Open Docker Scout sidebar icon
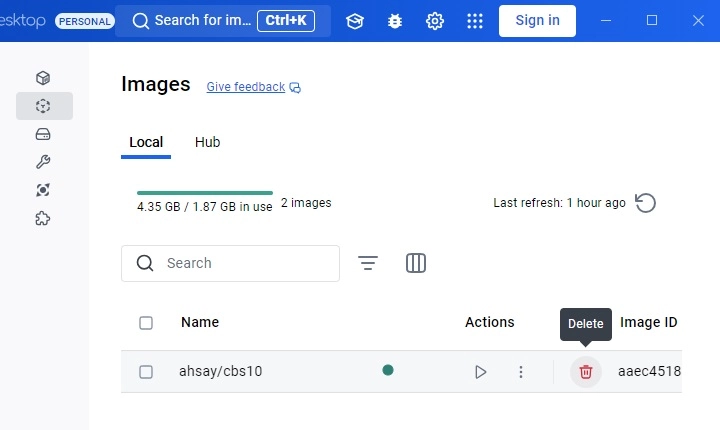Screen dimensions: 720x430 point(43,190)
